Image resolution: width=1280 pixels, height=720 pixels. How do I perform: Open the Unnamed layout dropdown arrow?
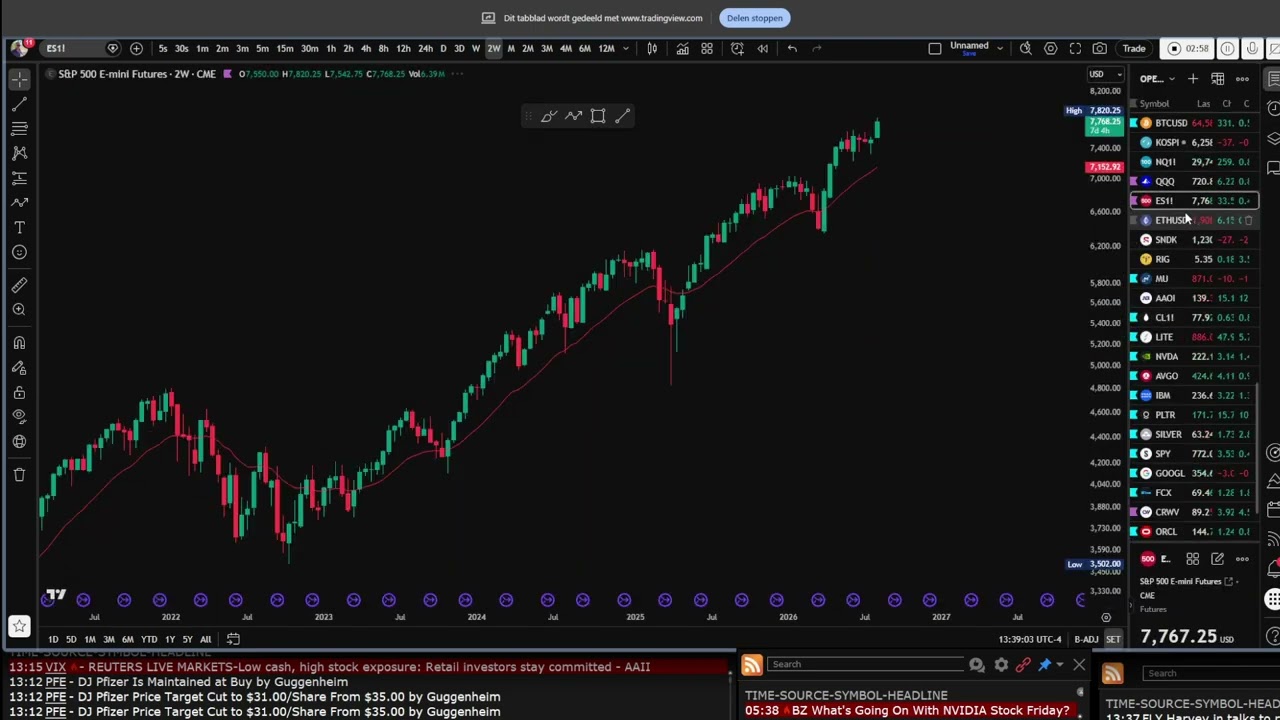point(999,48)
